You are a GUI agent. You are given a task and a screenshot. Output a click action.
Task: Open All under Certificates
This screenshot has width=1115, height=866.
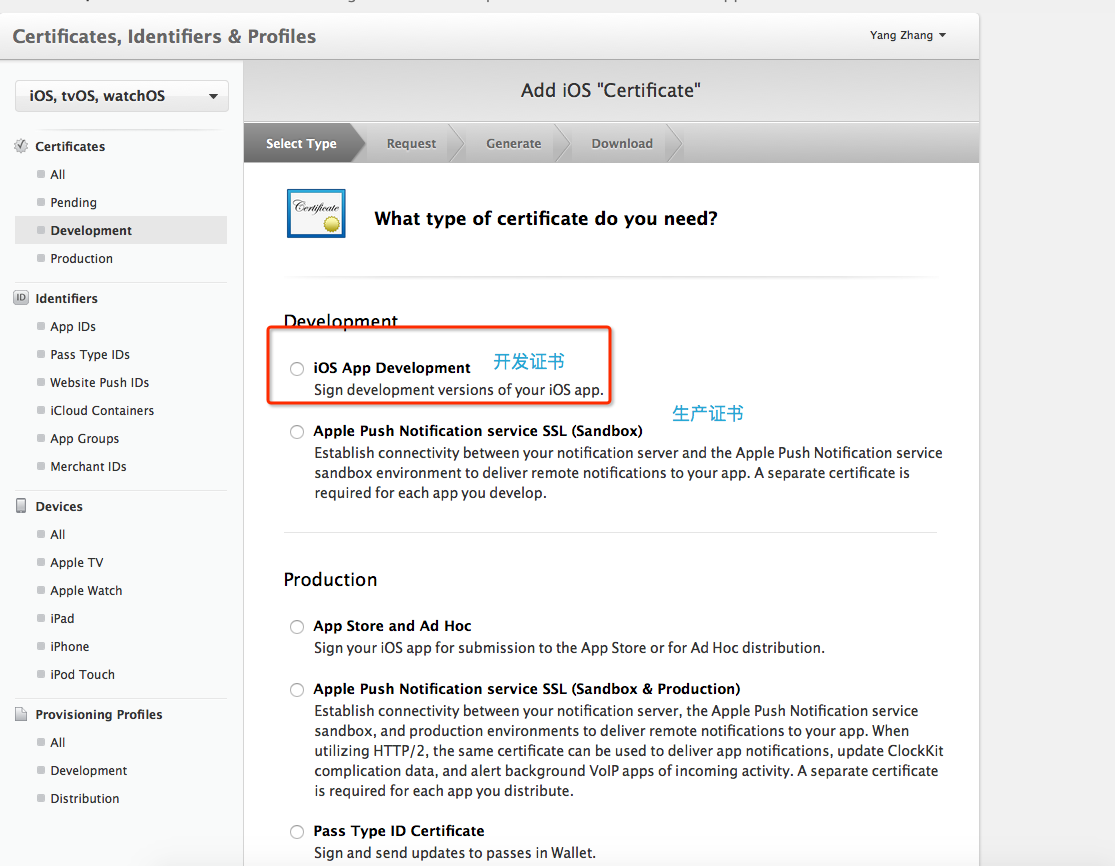click(x=58, y=174)
